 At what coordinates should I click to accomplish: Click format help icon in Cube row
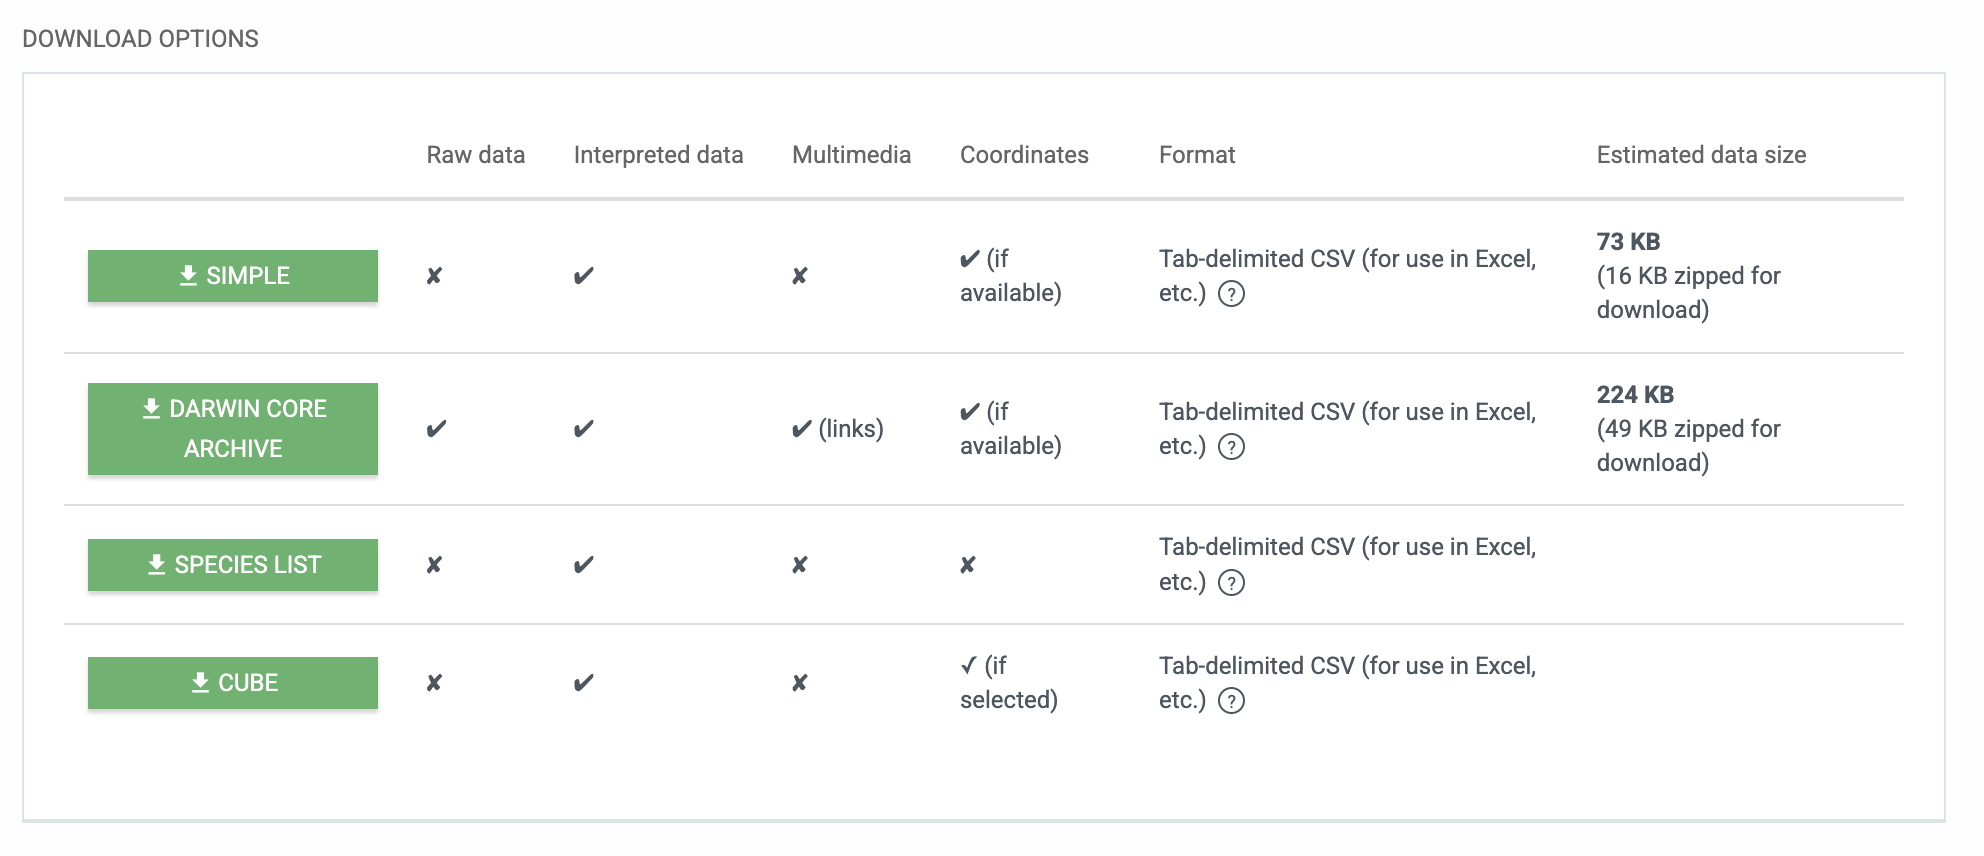pyautogui.click(x=1231, y=701)
